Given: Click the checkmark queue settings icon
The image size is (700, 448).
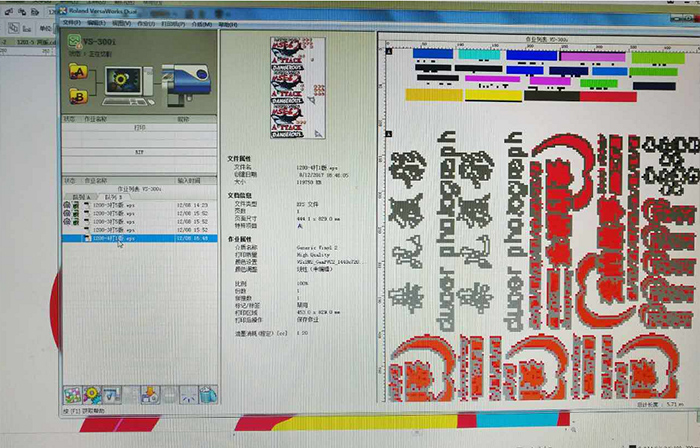Looking at the screenshot, I should click(112, 395).
